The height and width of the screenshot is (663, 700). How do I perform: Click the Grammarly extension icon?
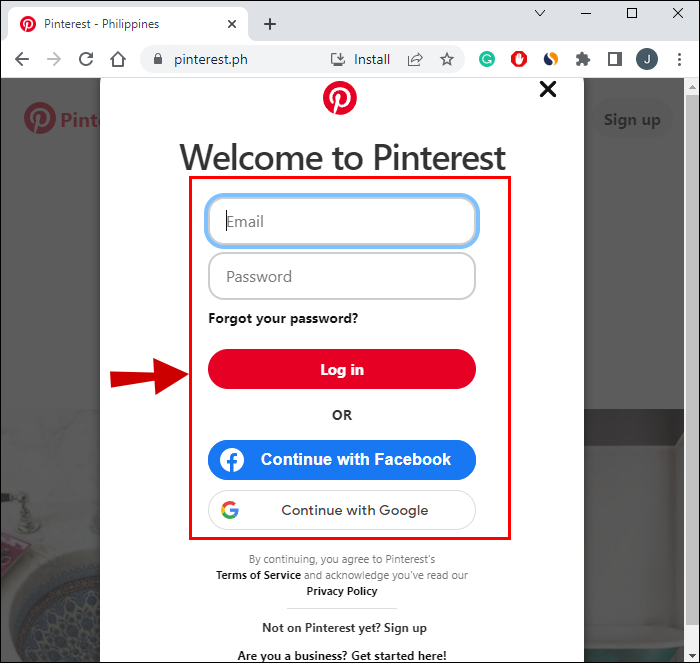tap(487, 59)
